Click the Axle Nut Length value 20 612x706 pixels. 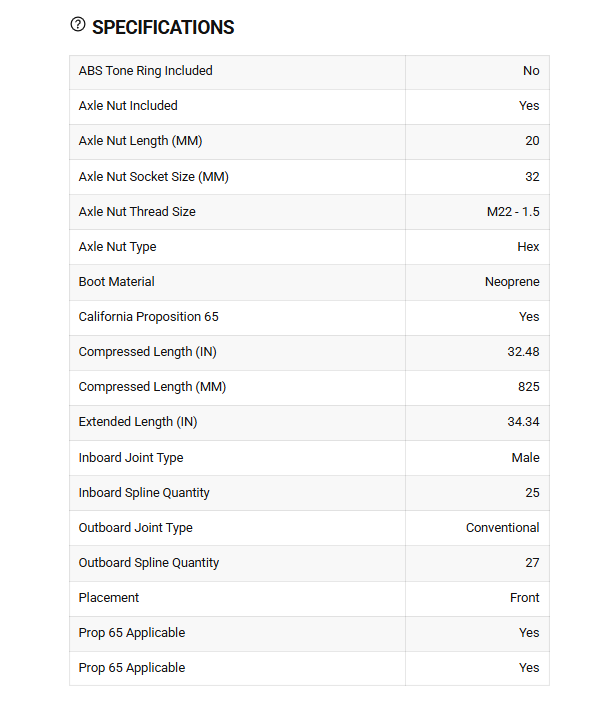click(532, 141)
